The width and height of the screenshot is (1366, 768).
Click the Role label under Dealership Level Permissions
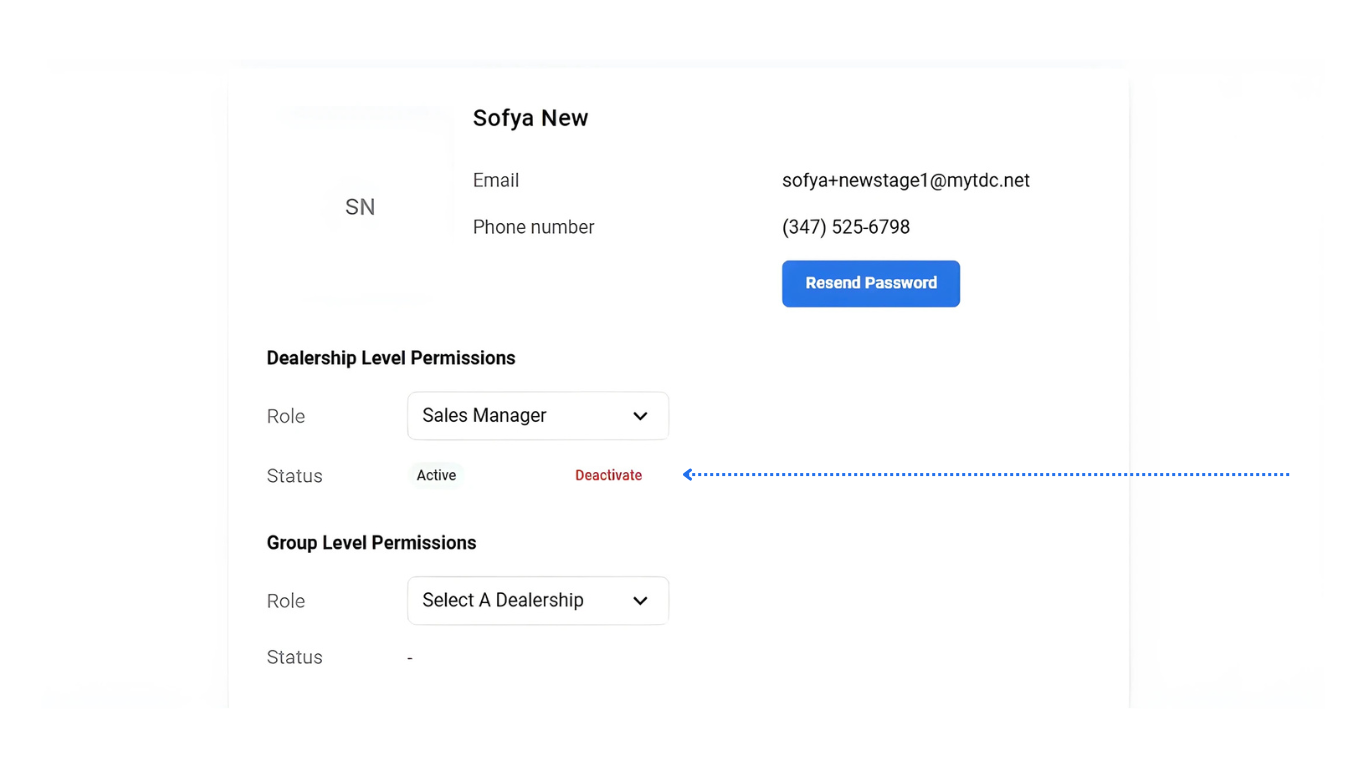click(x=286, y=417)
